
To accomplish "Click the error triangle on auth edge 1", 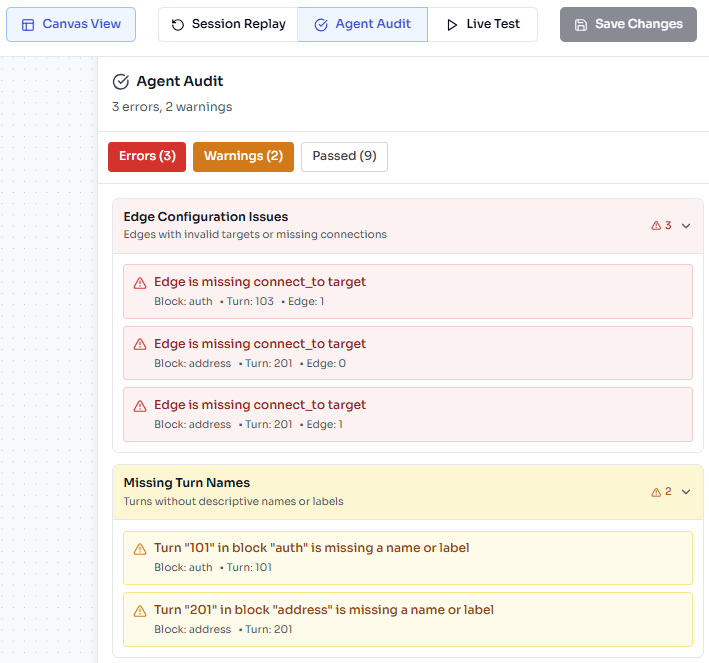I will tap(140, 283).
